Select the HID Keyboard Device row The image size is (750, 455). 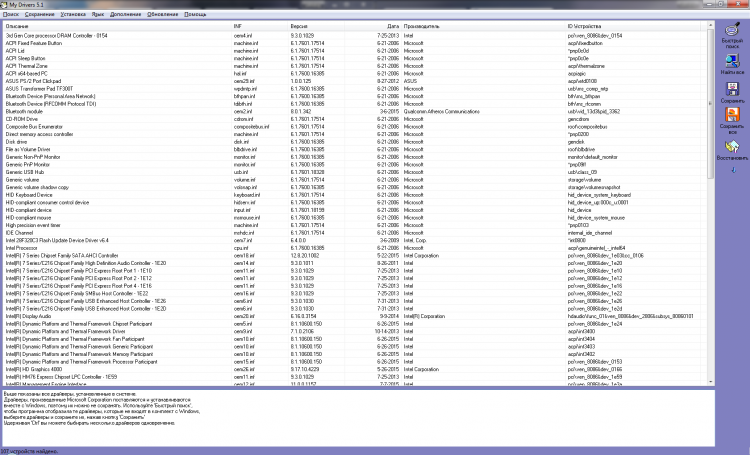coord(354,195)
